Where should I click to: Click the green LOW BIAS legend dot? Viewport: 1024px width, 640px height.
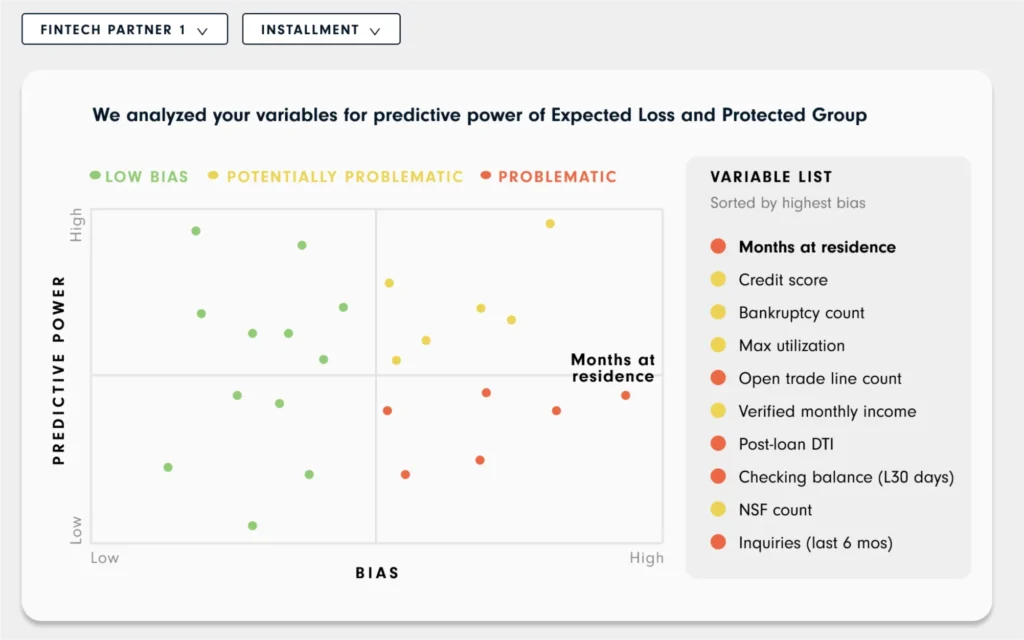tap(94, 176)
